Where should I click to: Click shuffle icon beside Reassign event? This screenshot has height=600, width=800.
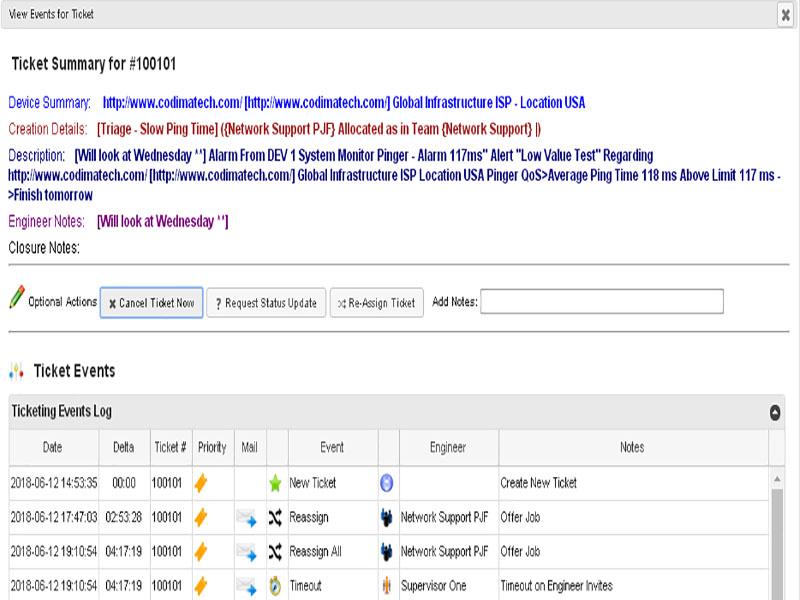pos(275,518)
